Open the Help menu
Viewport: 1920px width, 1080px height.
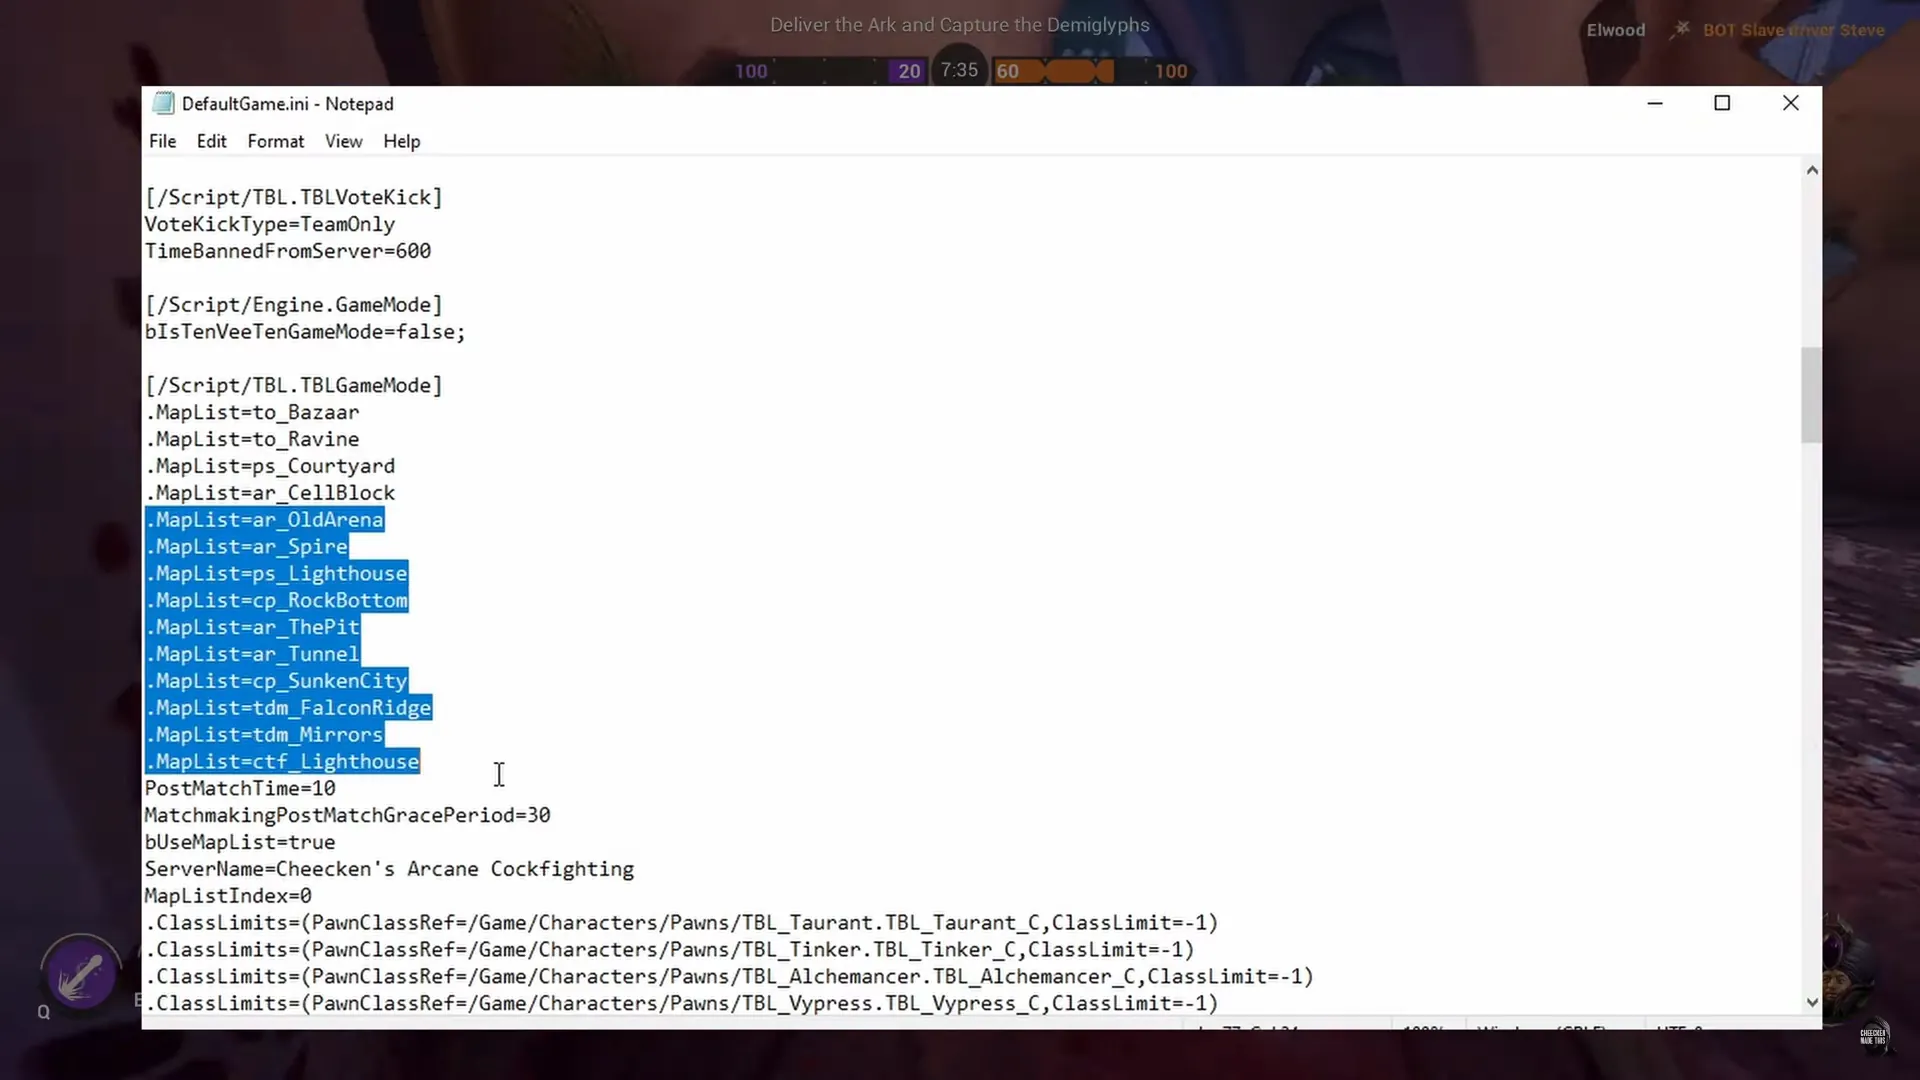(401, 141)
